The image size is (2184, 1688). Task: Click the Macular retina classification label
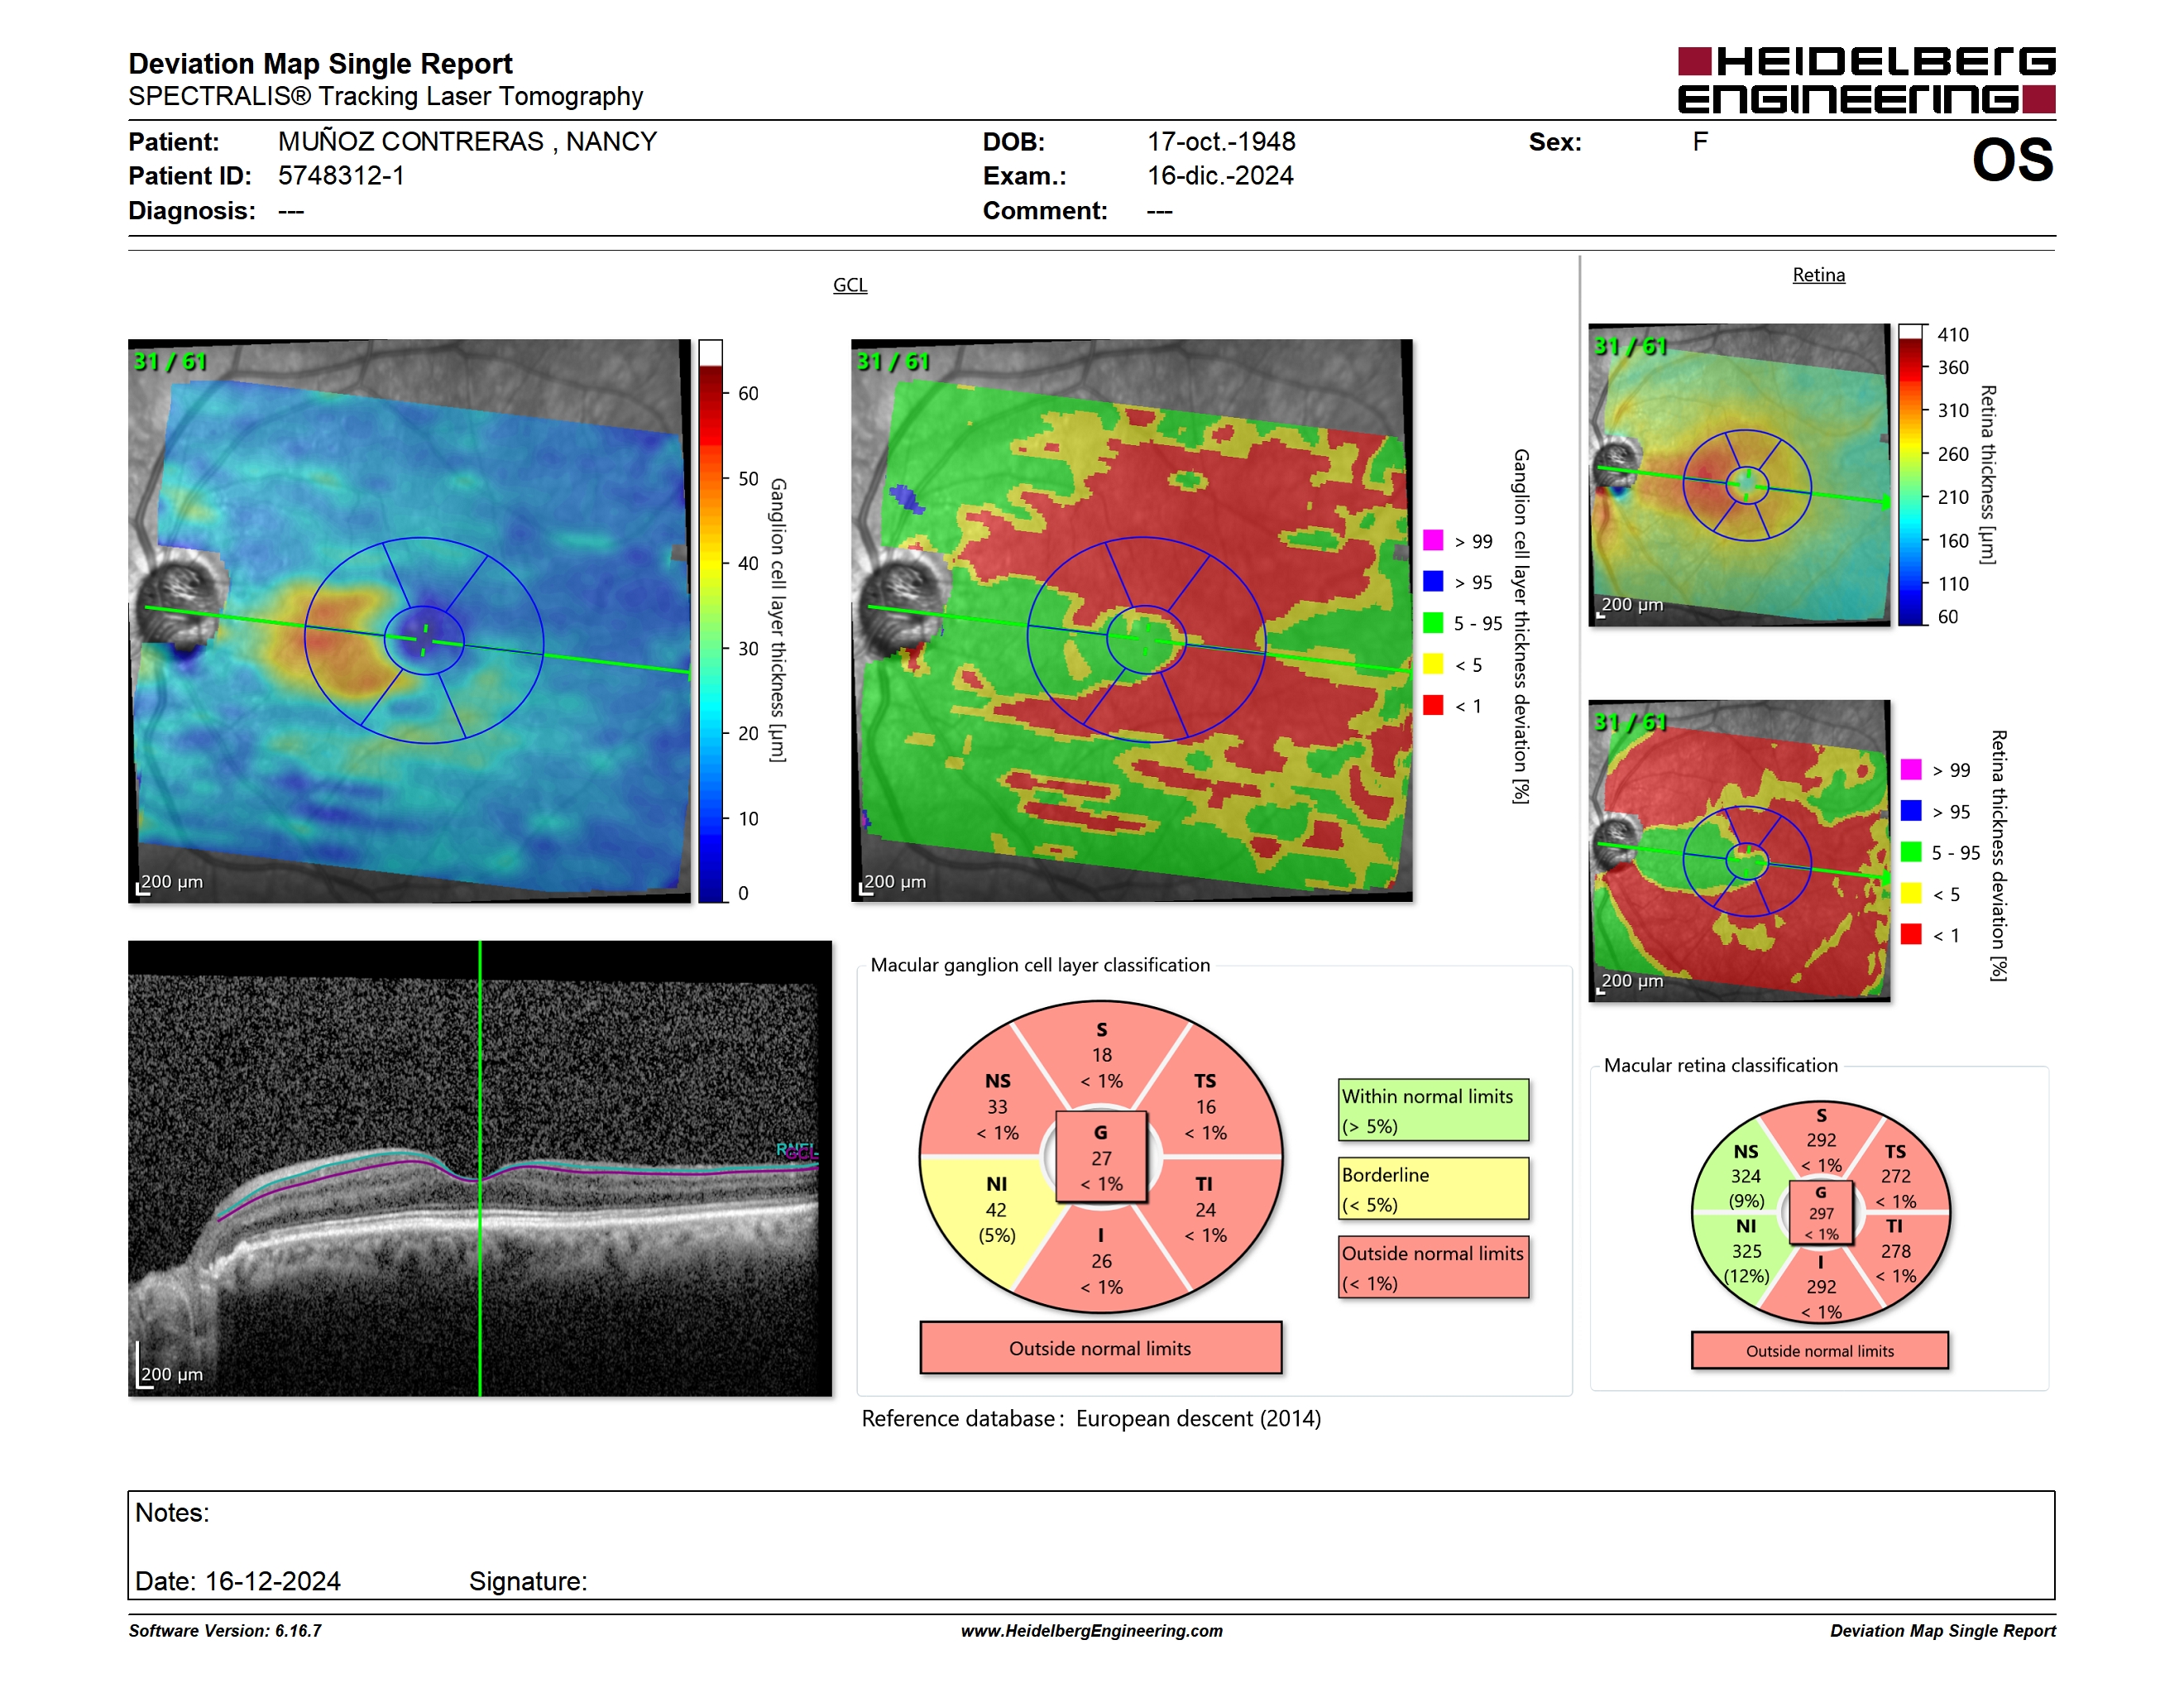coord(1720,1066)
